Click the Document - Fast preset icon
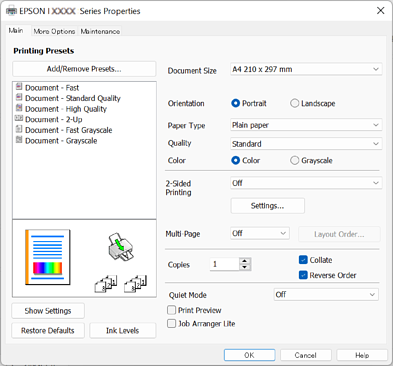Viewport: 393px width, 366px height. pyautogui.click(x=19, y=87)
